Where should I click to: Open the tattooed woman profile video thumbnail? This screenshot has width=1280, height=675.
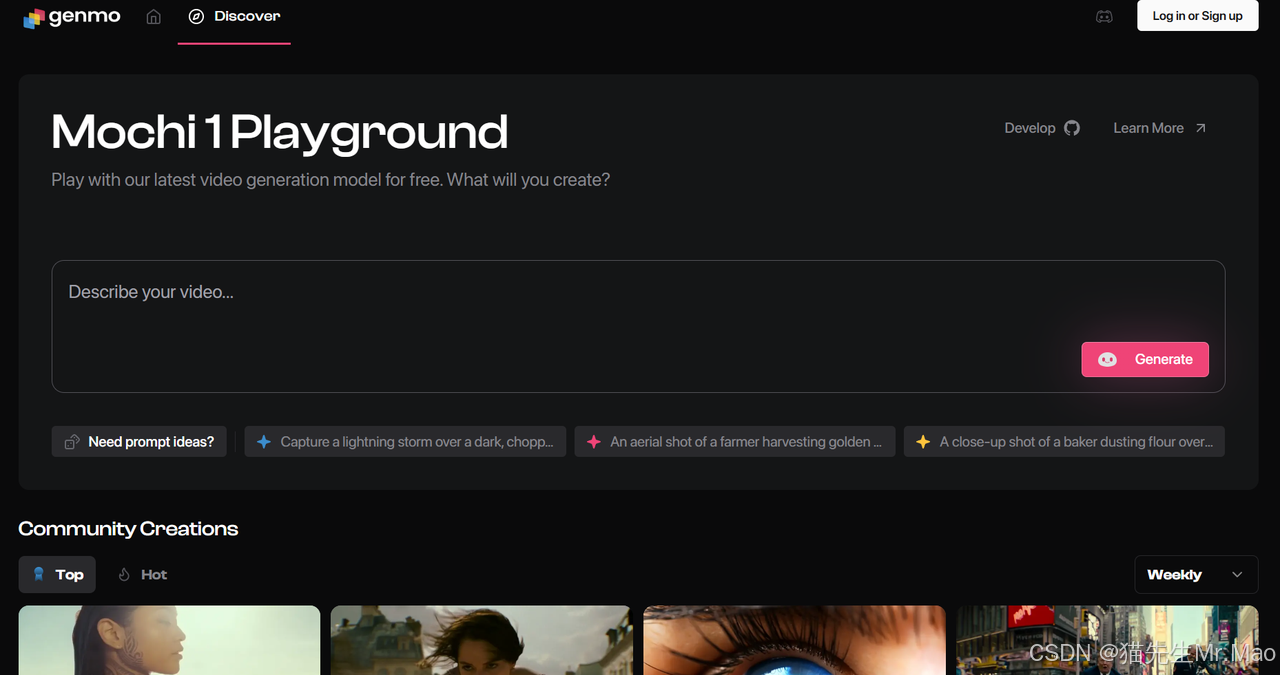coord(169,640)
